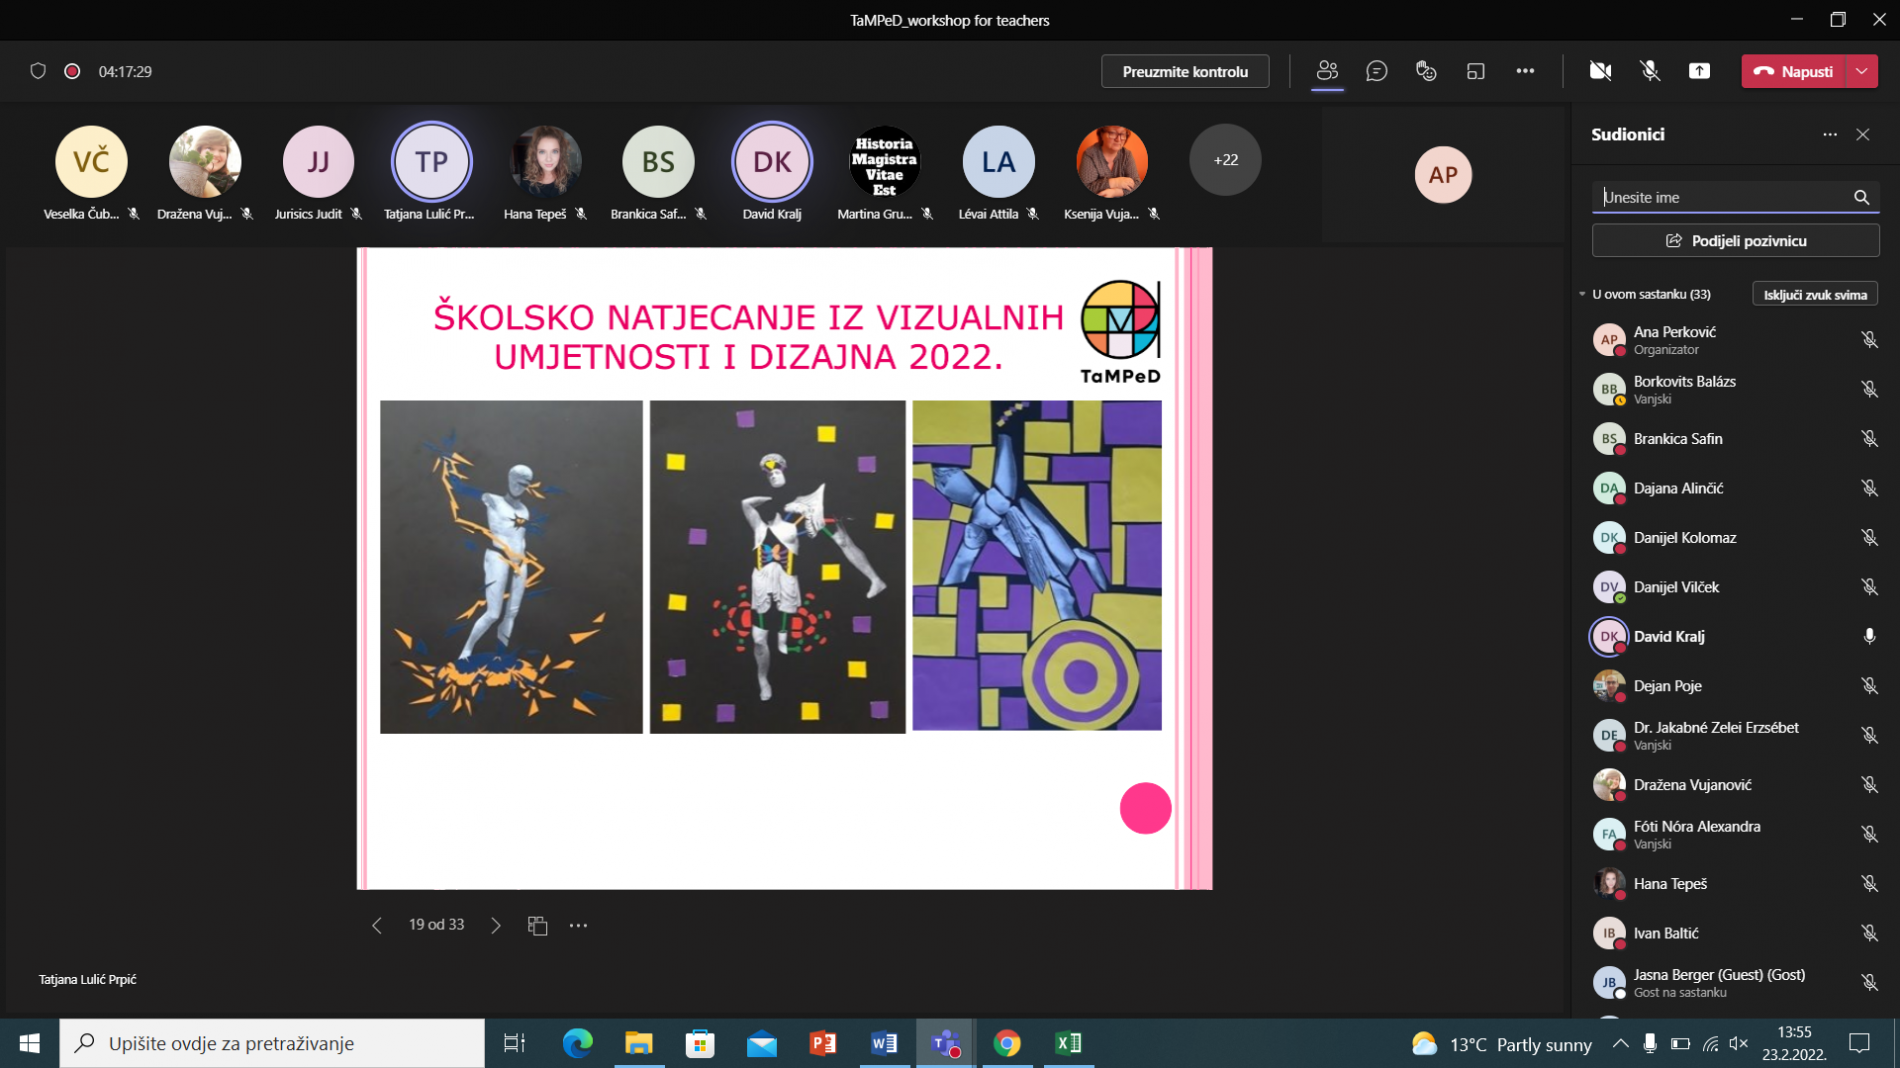Click the Wi-Fi network tray icon
This screenshot has height=1068, width=1900.
click(x=1711, y=1043)
